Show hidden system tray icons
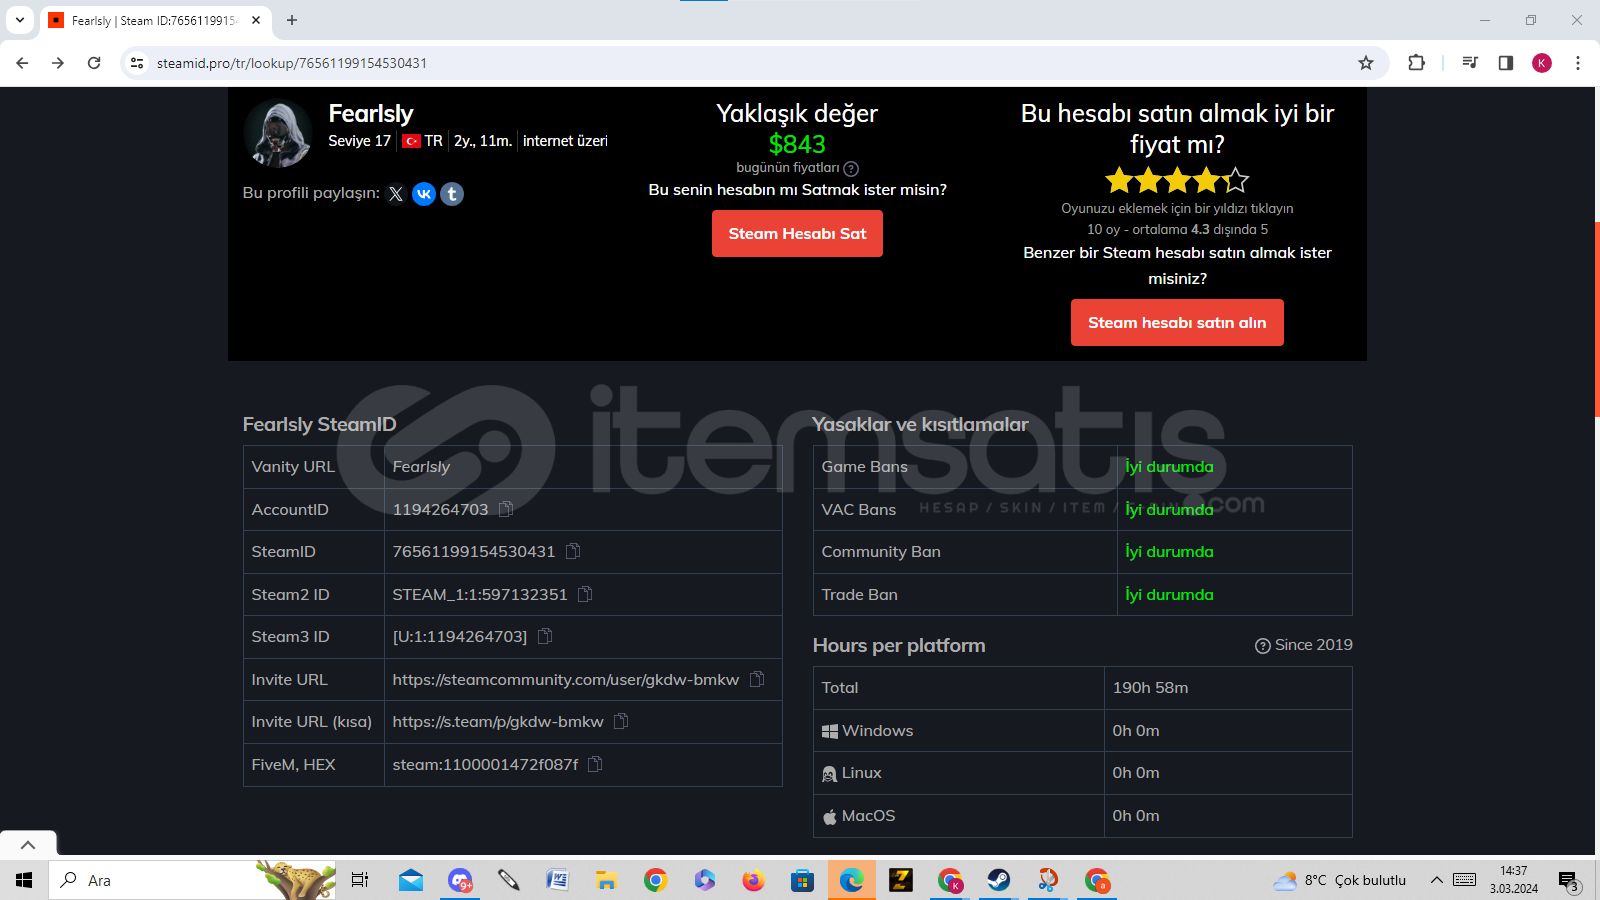The width and height of the screenshot is (1600, 900). (1436, 880)
